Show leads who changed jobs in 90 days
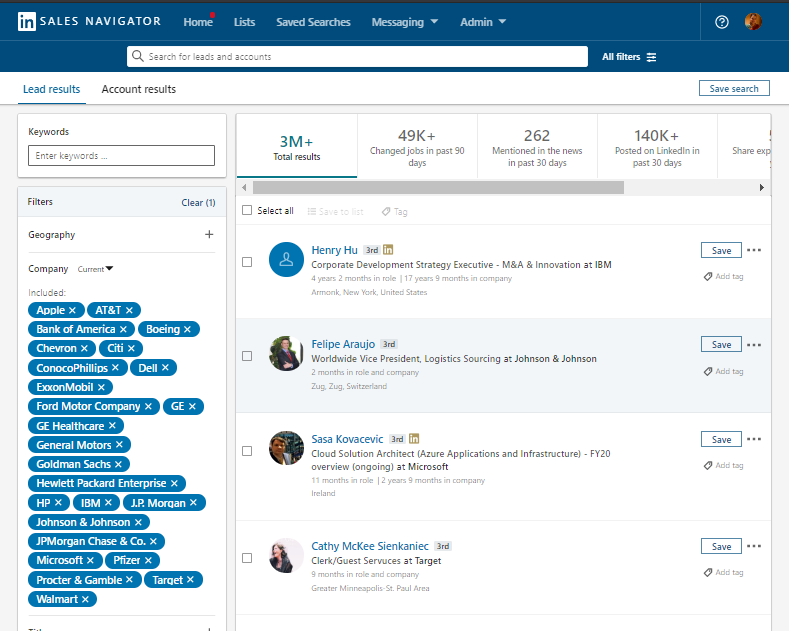 click(x=417, y=146)
